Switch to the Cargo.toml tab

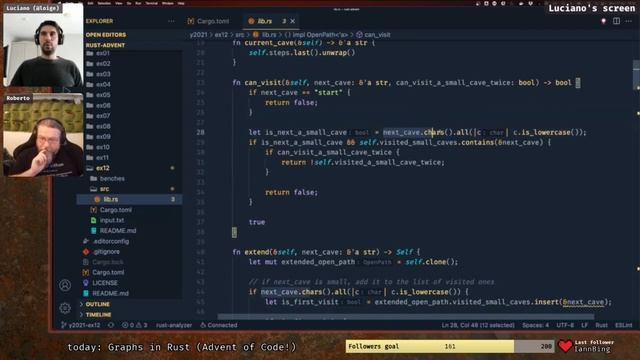pyautogui.click(x=209, y=21)
